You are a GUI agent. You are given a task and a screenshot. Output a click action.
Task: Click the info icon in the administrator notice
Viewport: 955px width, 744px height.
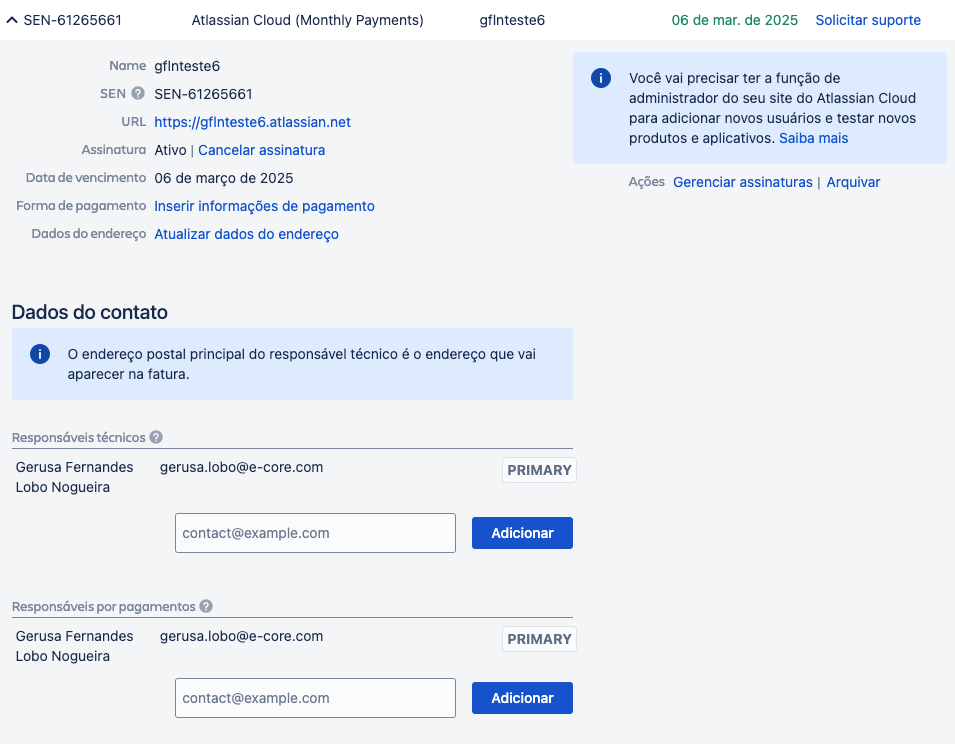point(601,78)
